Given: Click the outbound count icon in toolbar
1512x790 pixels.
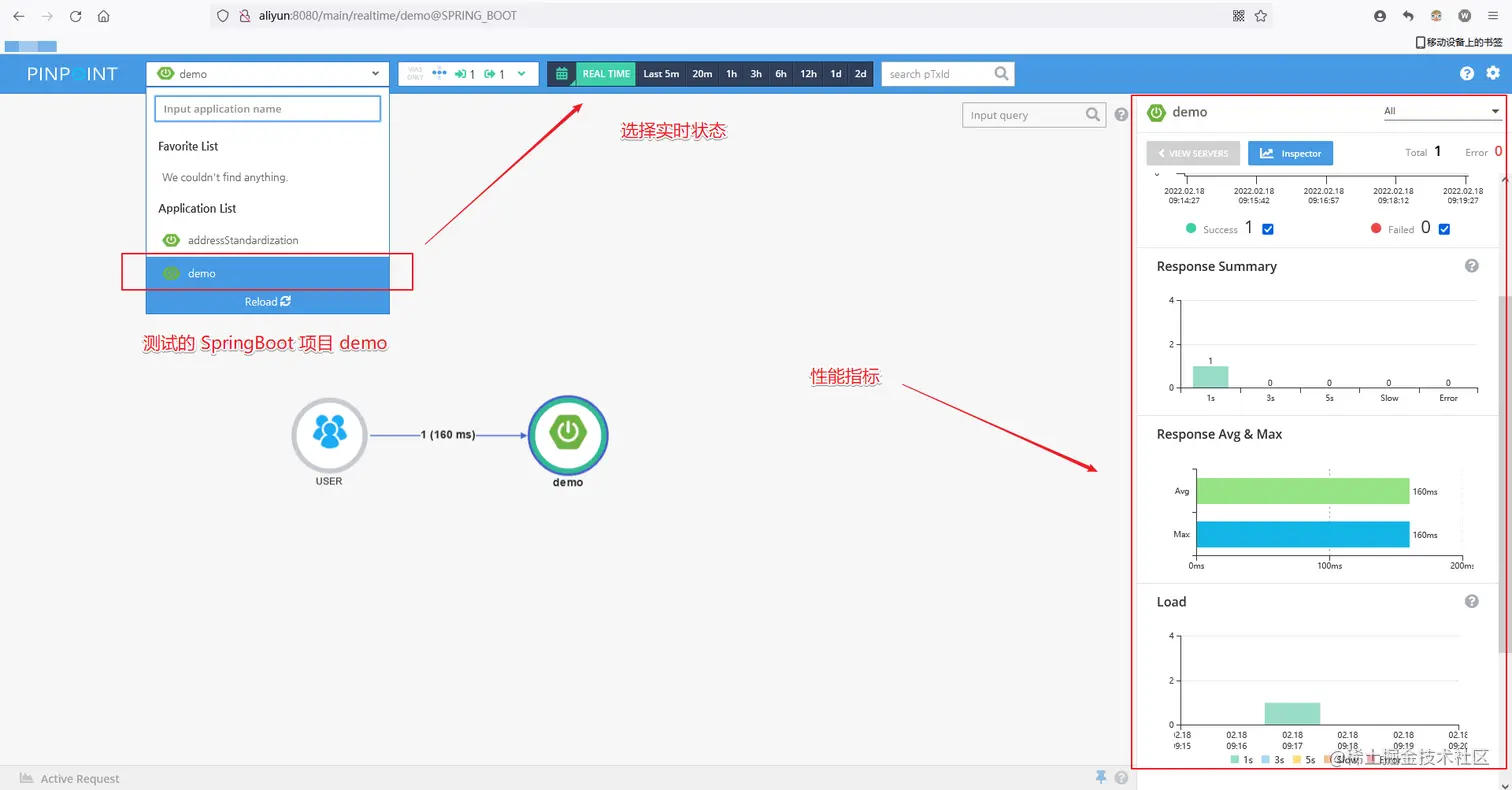Looking at the screenshot, I should (490, 74).
